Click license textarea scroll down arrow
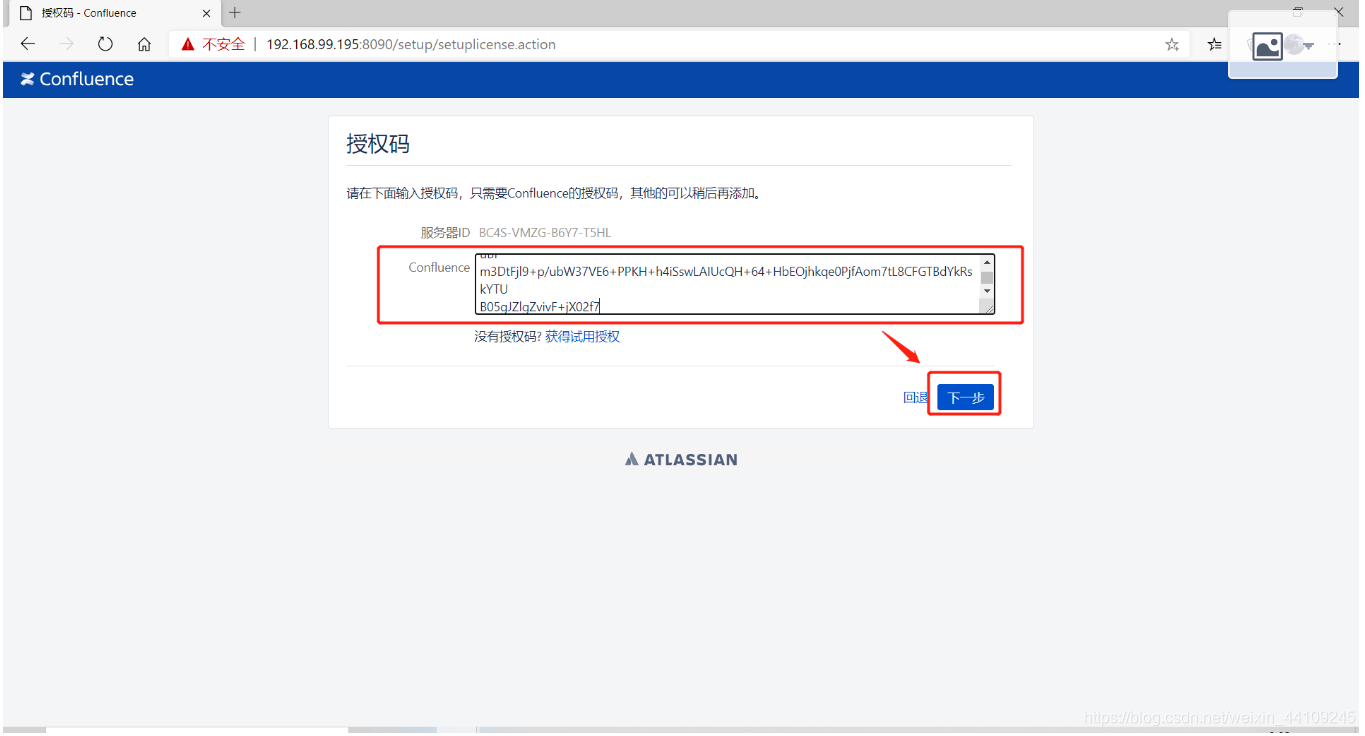The image size is (1365, 736). click(987, 291)
